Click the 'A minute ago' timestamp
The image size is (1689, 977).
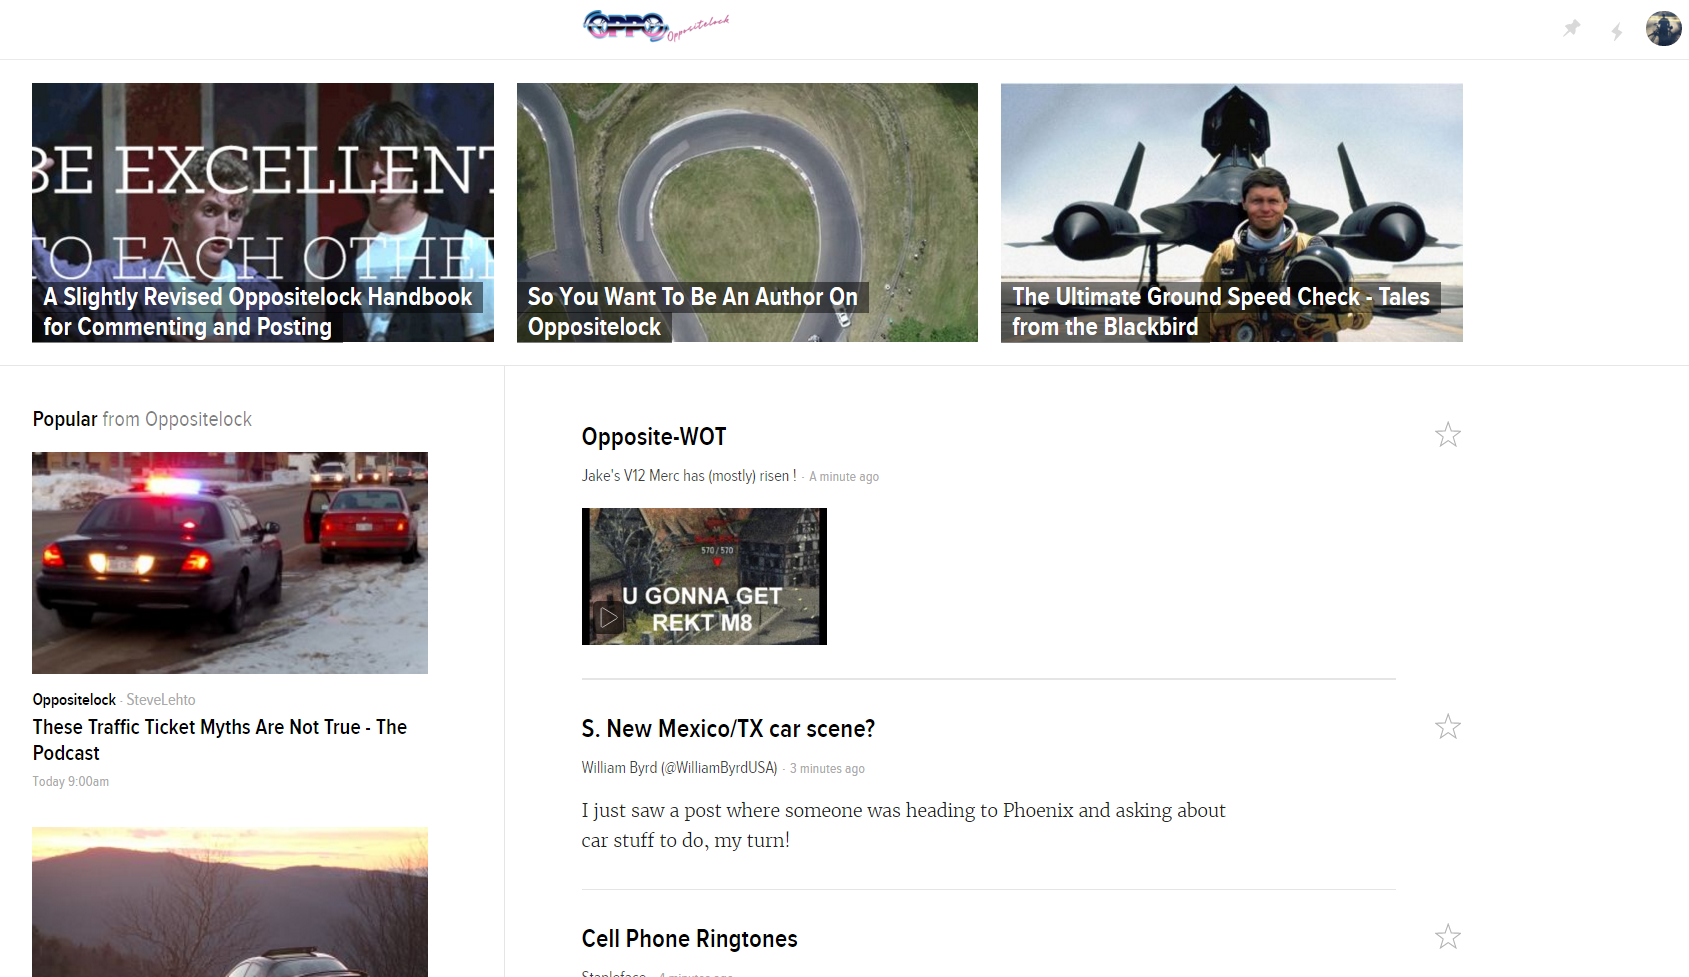(844, 477)
